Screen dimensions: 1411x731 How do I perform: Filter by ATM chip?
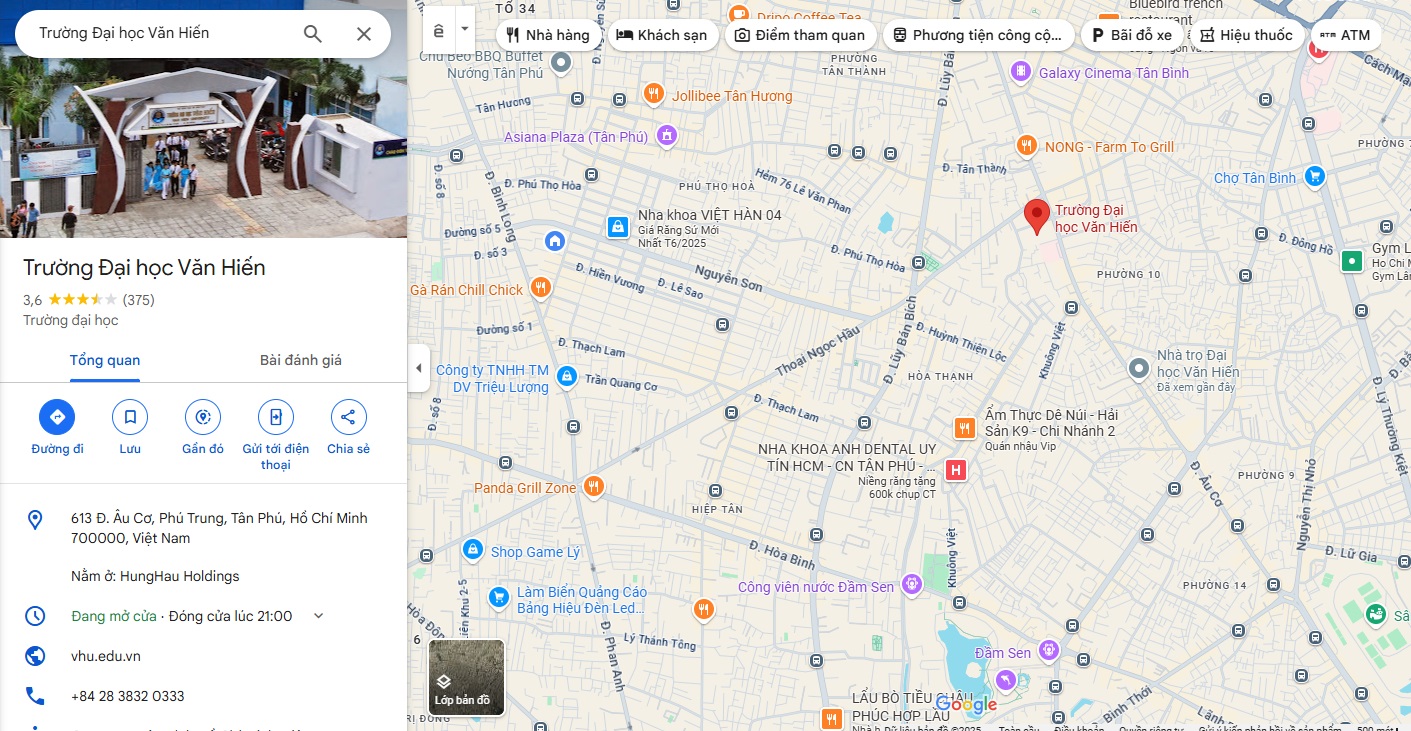coord(1345,35)
